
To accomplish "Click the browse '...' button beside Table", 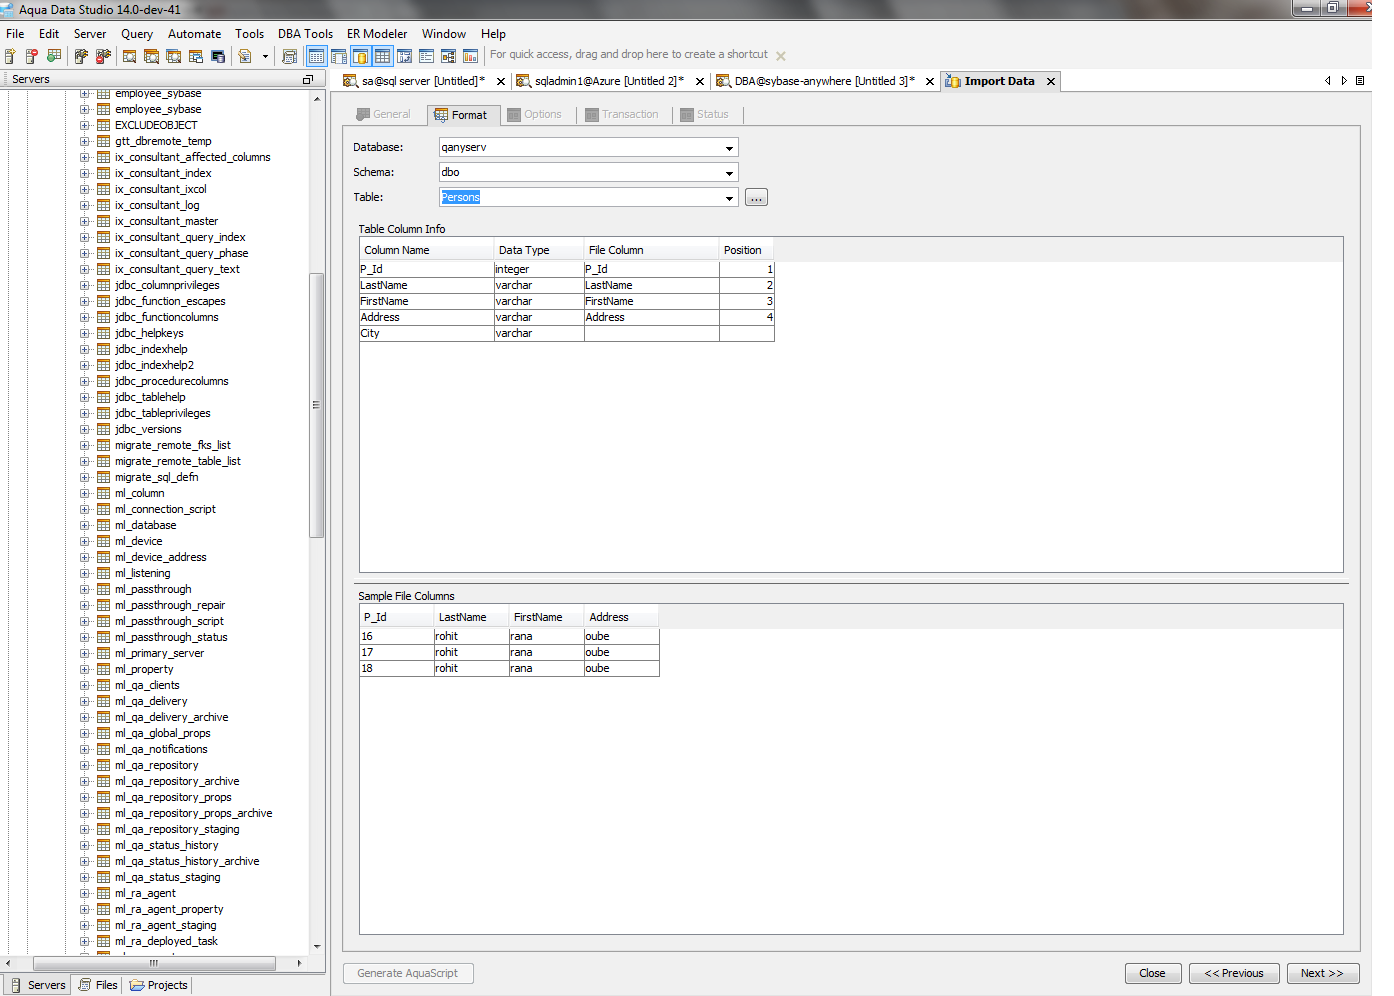I will point(756,198).
